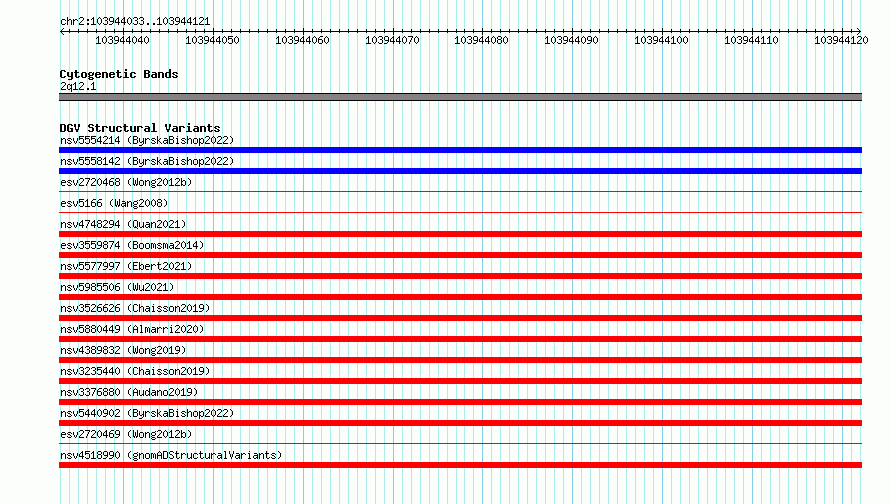This screenshot has width=890, height=504.
Task: Open variant nsv3235440 (Chaisson2019) label
Action: pyautogui.click(x=135, y=371)
